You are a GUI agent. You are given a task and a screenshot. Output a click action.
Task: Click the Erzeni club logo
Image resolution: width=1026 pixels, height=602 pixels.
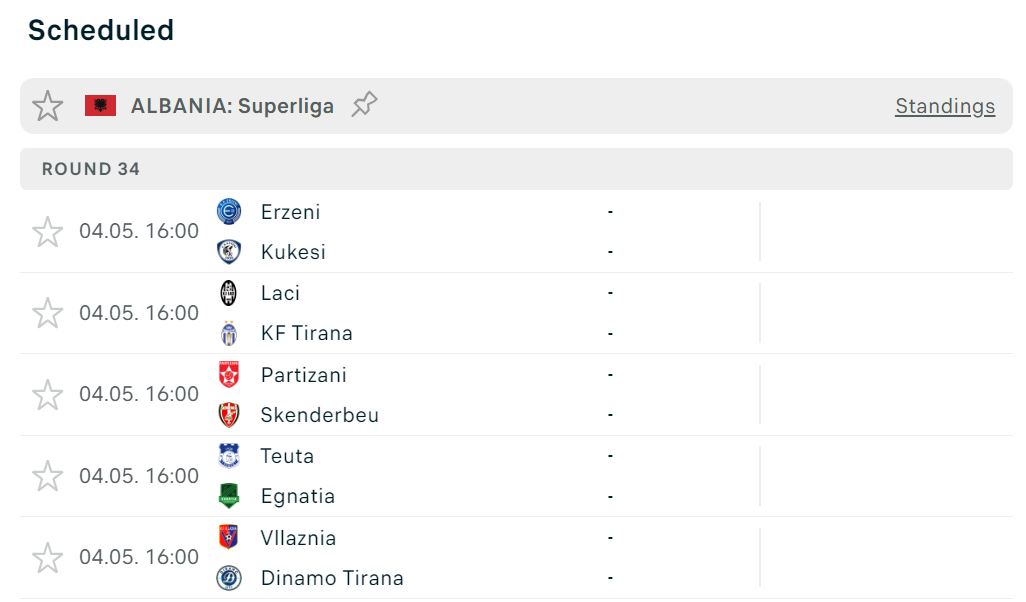point(229,212)
